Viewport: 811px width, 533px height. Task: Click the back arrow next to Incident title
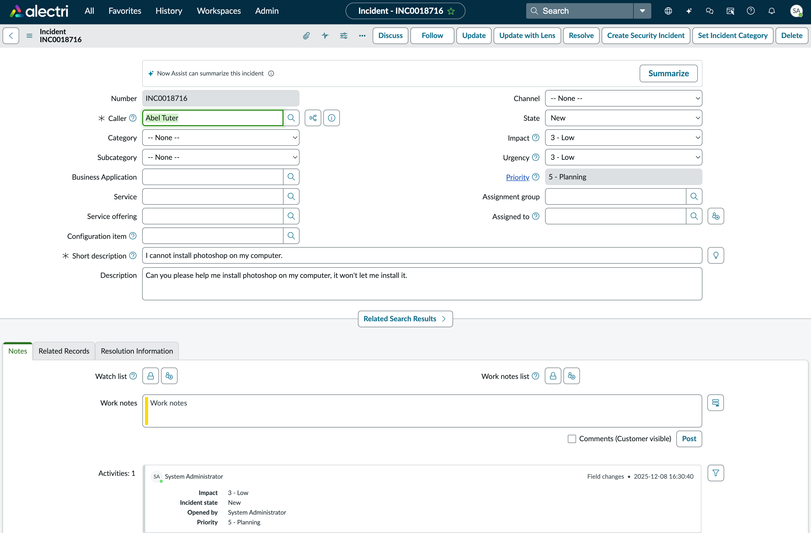[x=11, y=36]
